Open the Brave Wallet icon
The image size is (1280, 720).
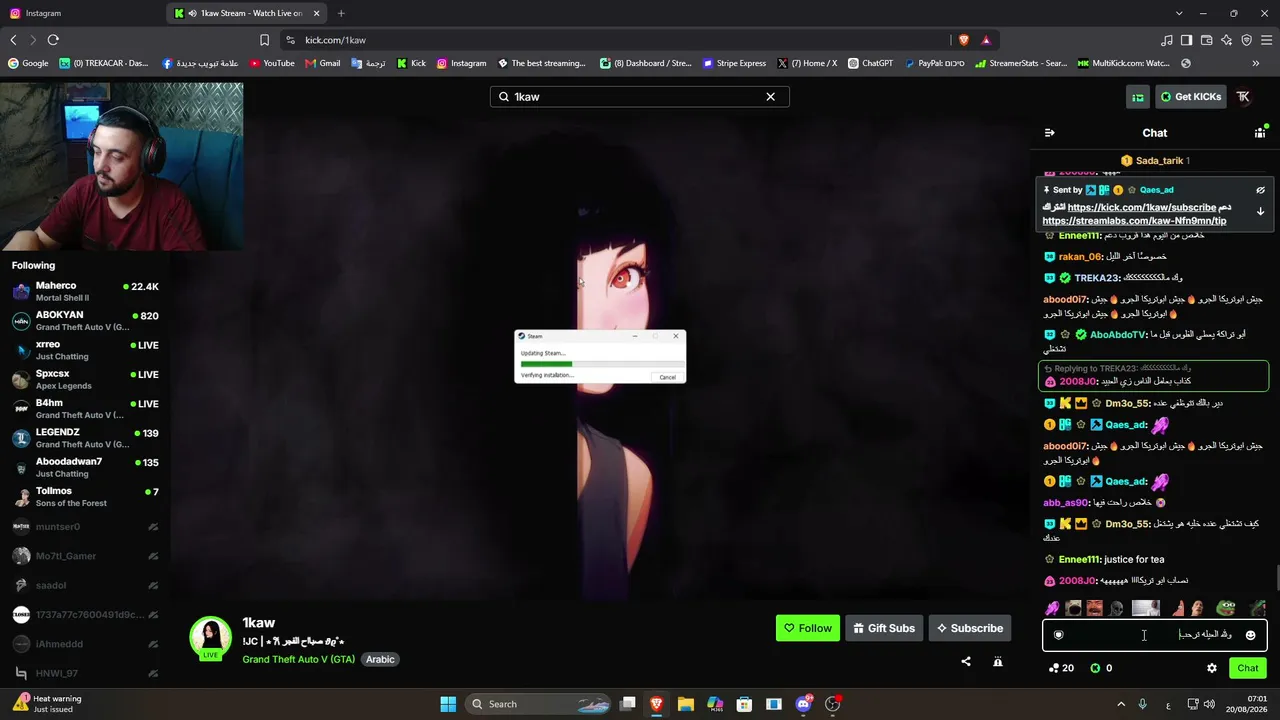(x=1207, y=40)
